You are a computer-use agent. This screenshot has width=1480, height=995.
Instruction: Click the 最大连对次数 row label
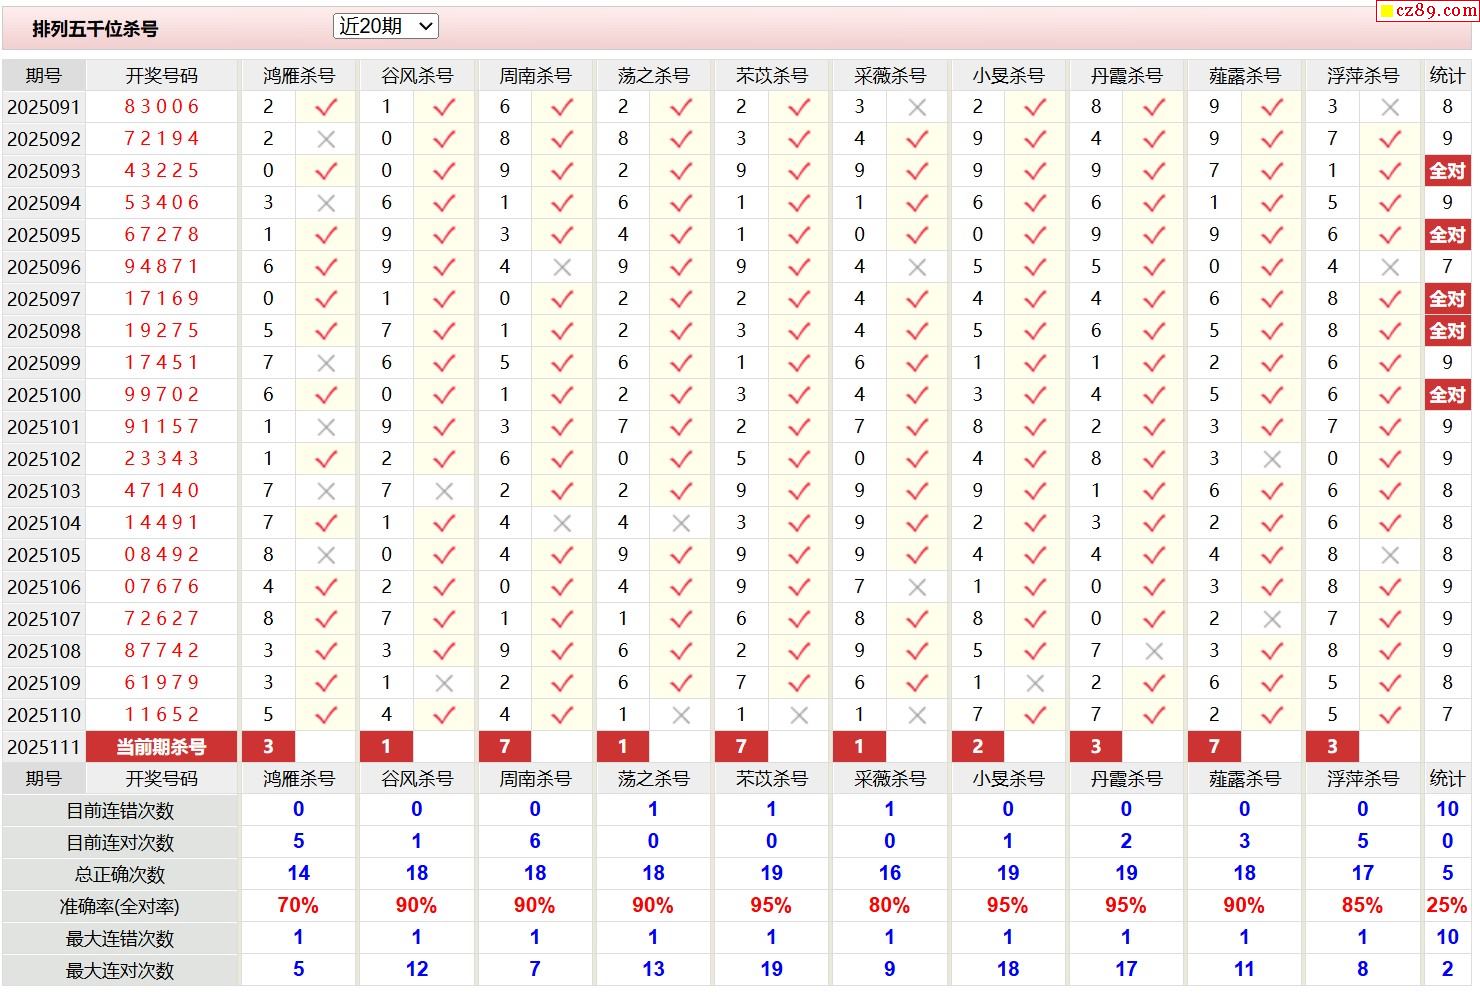120,971
